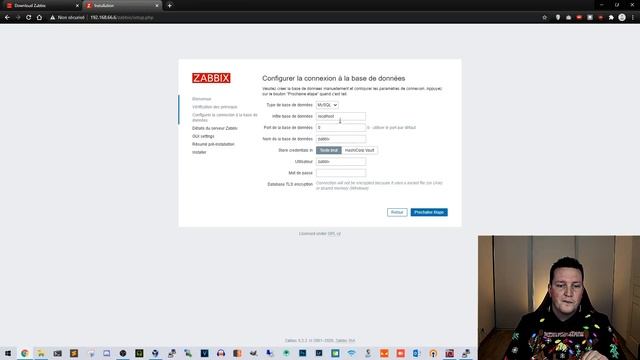Close the 'Installation' tab
The height and width of the screenshot is (360, 640).
[x=157, y=6]
